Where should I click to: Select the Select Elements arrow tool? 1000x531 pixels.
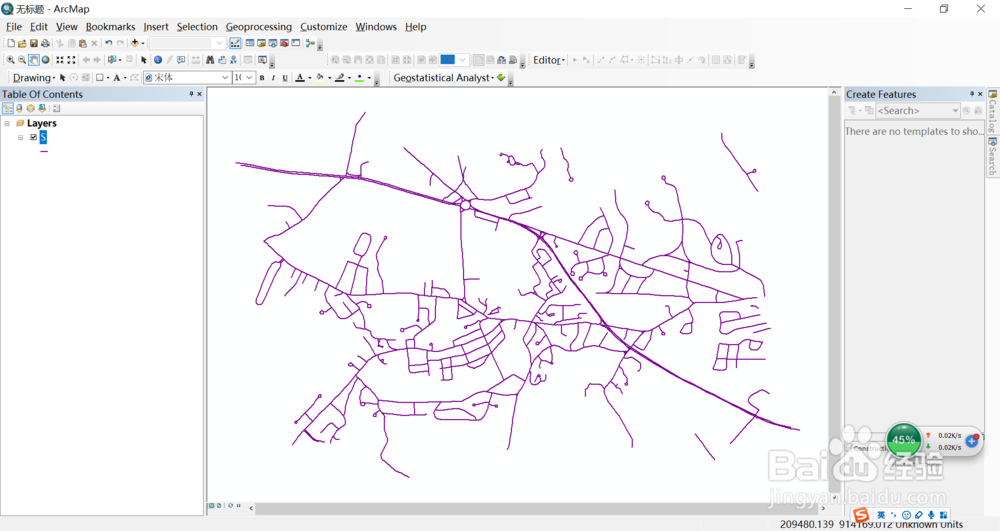click(x=143, y=60)
